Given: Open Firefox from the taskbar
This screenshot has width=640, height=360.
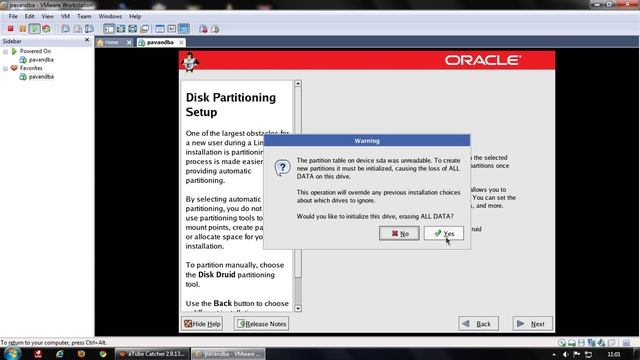Looking at the screenshot, I should point(81,353).
